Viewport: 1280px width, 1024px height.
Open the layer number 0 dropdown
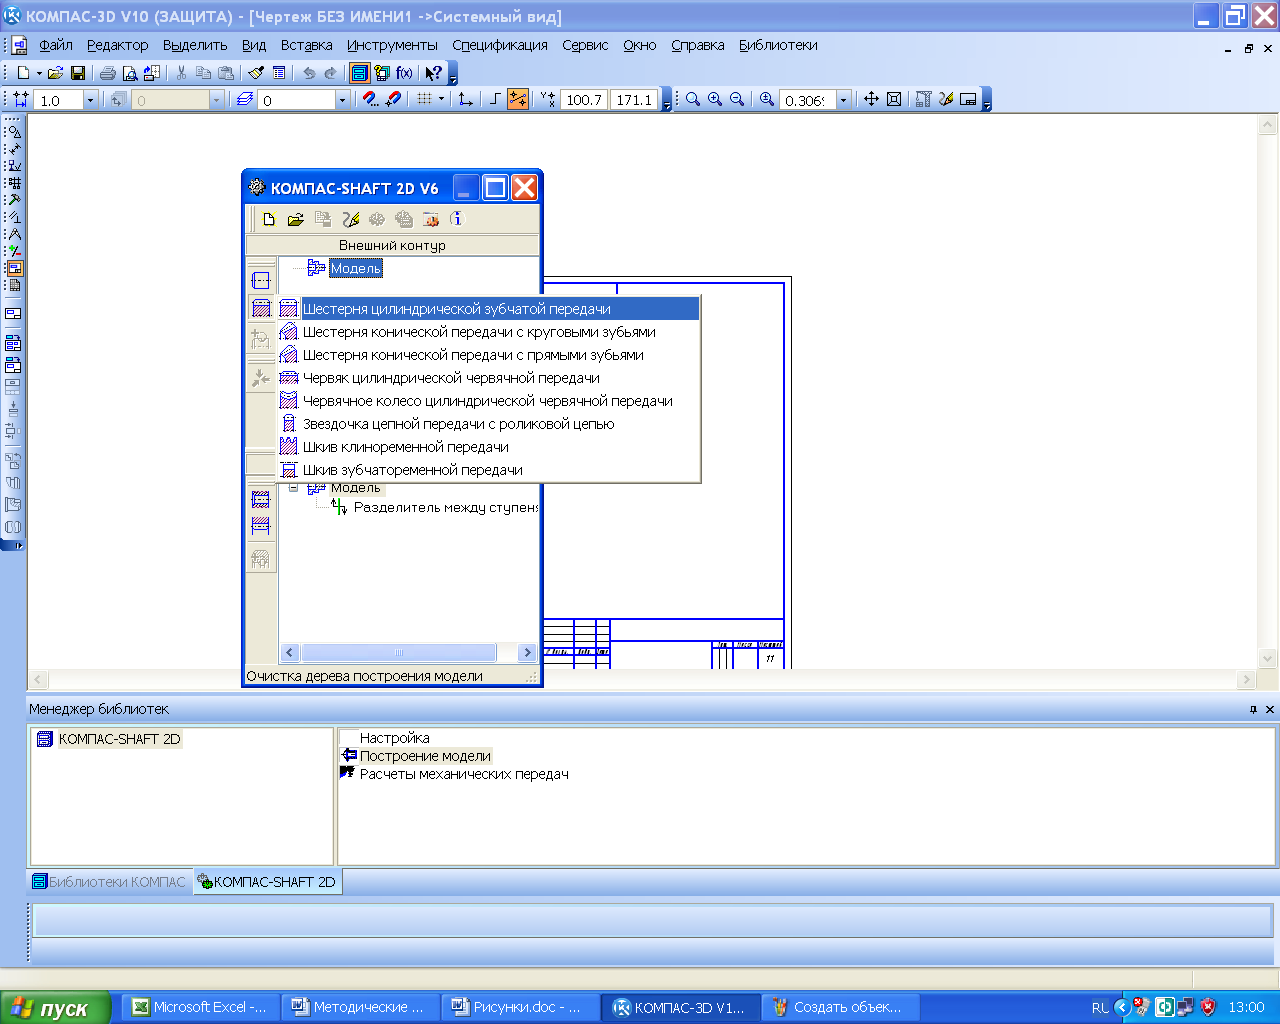[x=342, y=100]
